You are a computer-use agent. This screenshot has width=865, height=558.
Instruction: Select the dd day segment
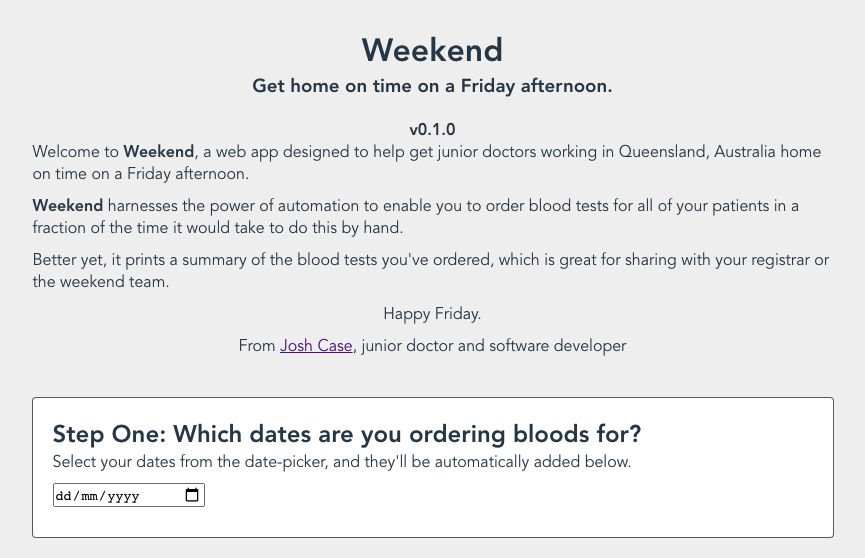coord(63,496)
